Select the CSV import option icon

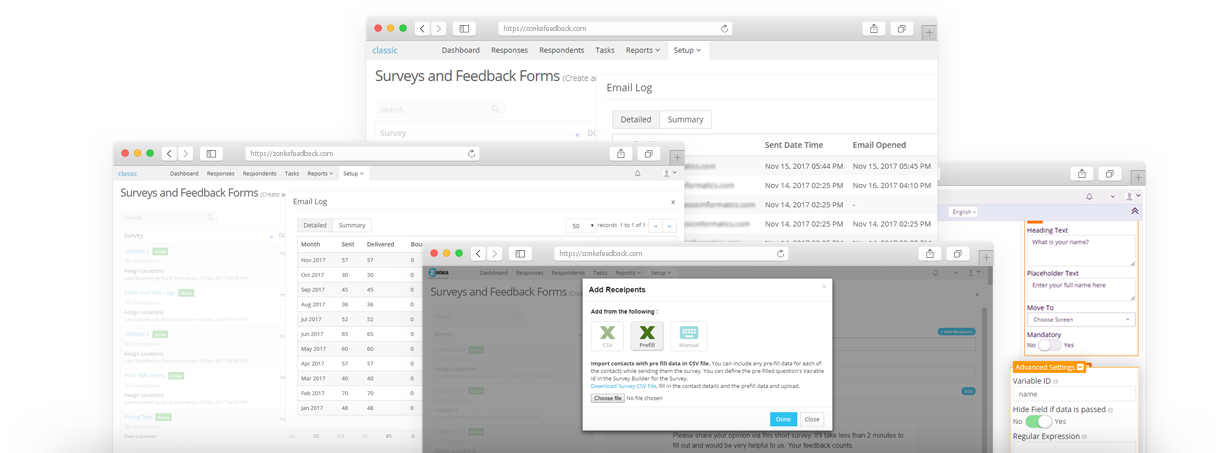[x=607, y=336]
